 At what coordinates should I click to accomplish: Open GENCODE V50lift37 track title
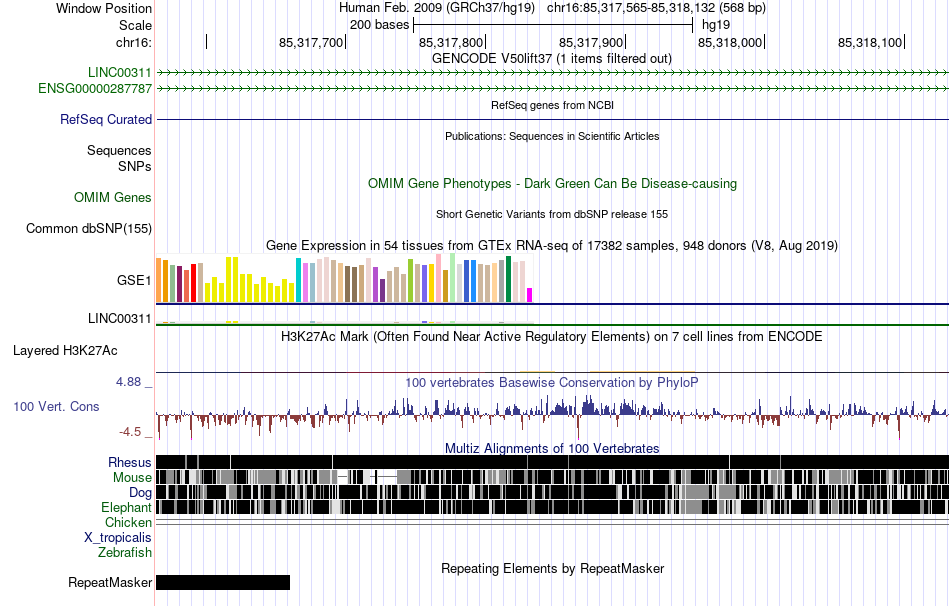click(x=552, y=59)
